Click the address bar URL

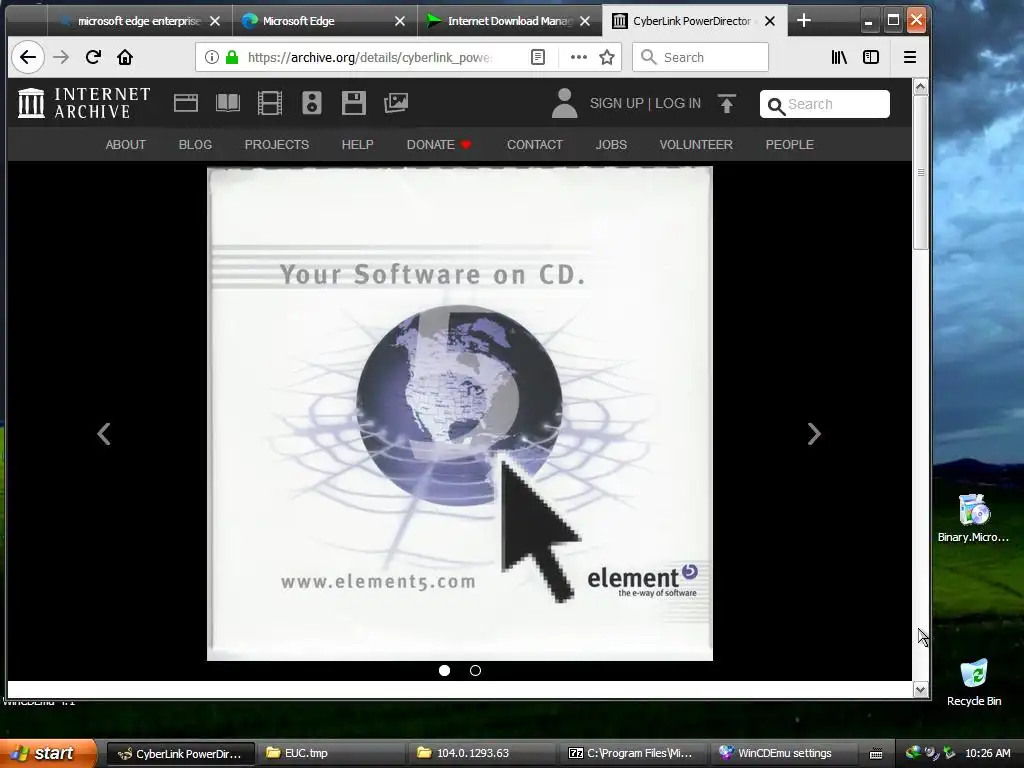click(370, 57)
